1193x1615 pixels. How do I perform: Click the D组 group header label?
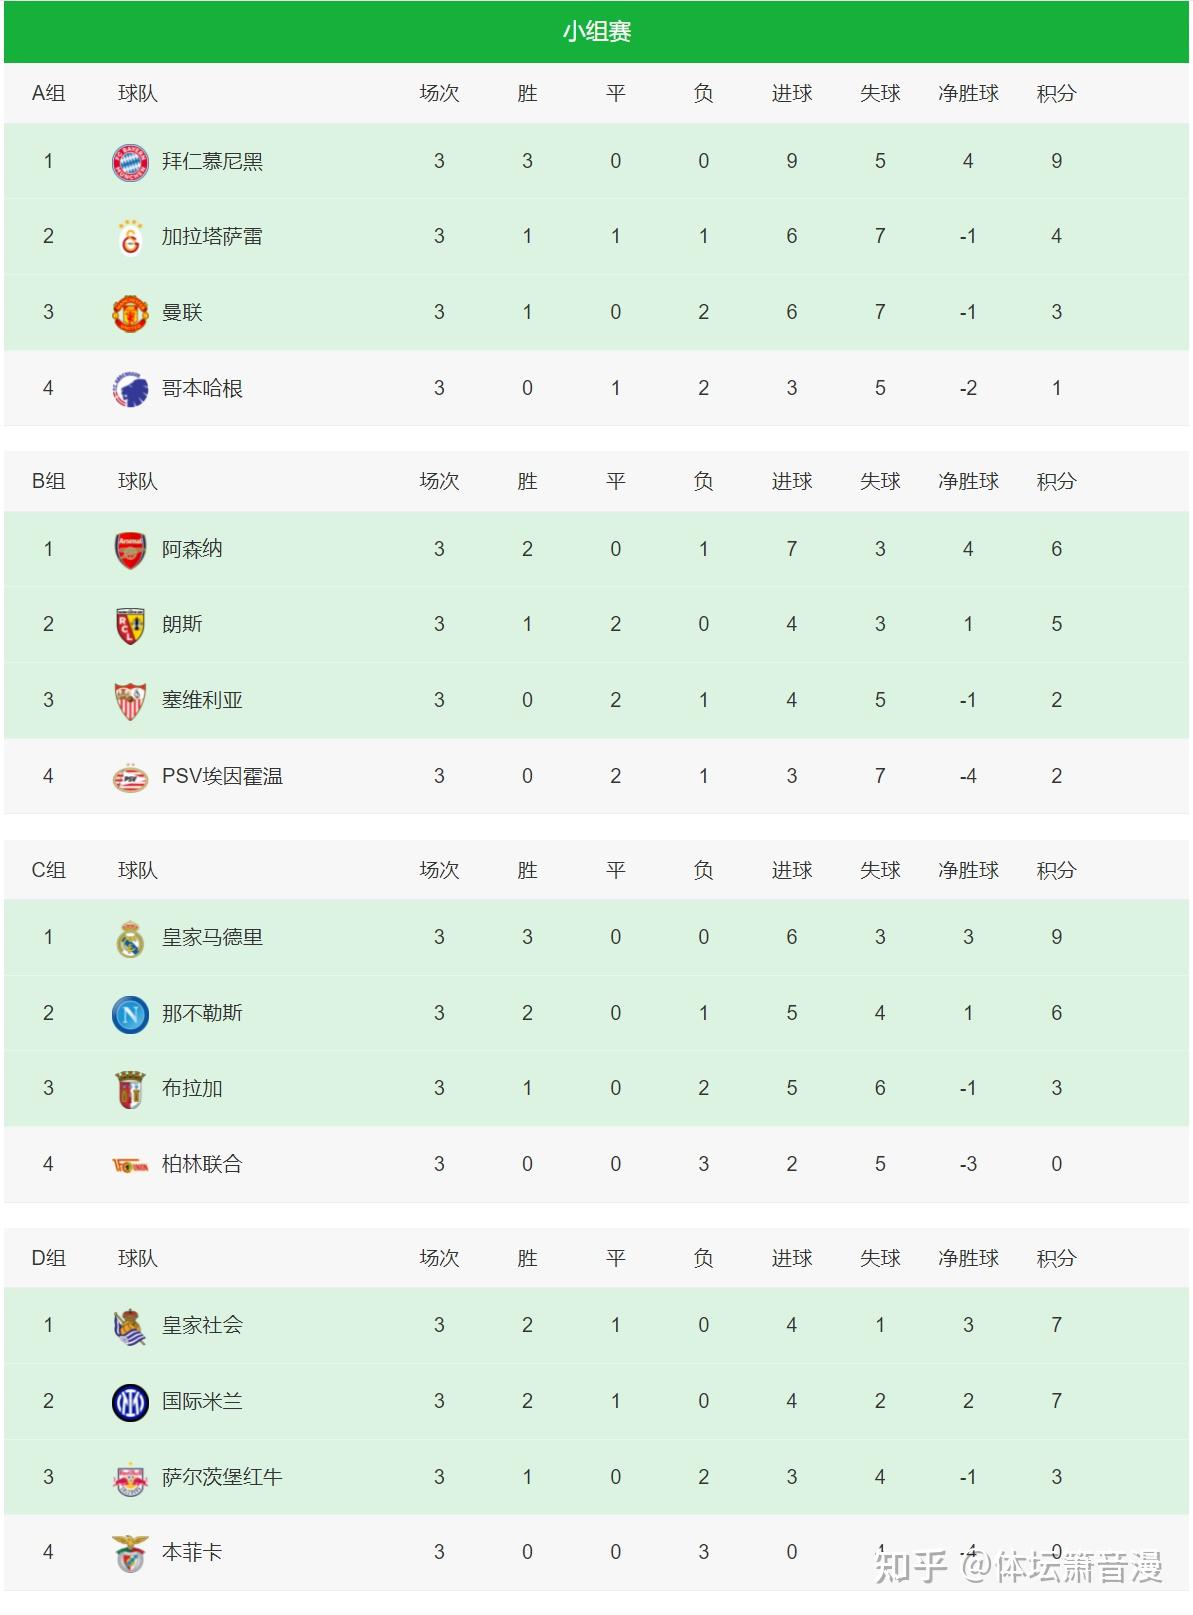48,1259
